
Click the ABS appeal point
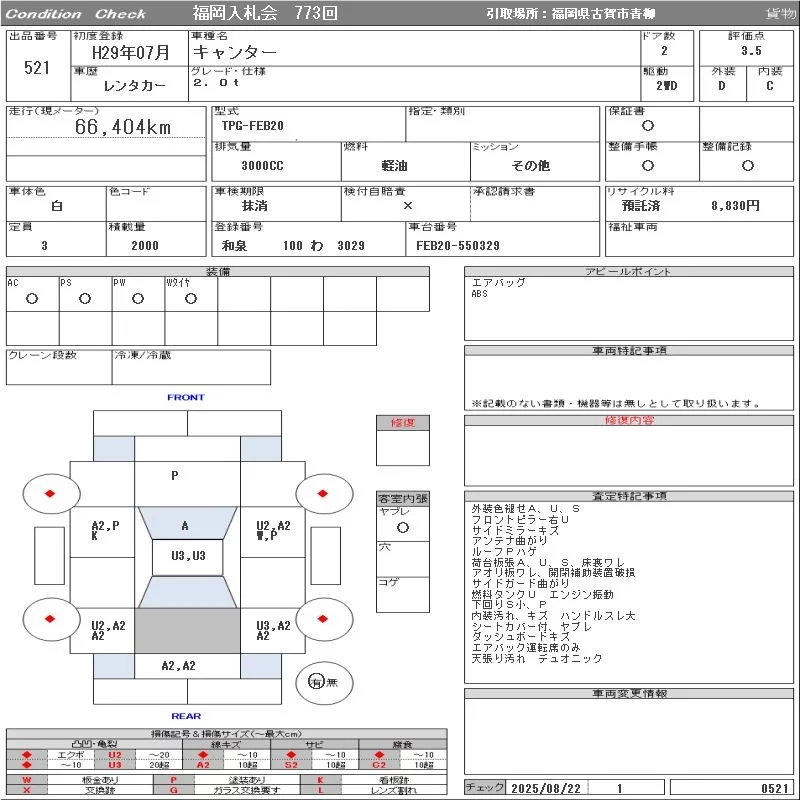pos(480,294)
